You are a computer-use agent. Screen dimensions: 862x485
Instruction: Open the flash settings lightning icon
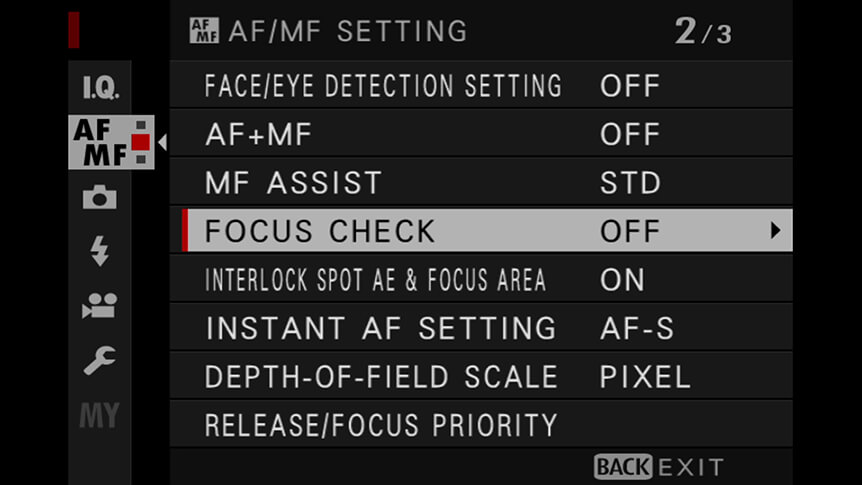[x=100, y=251]
